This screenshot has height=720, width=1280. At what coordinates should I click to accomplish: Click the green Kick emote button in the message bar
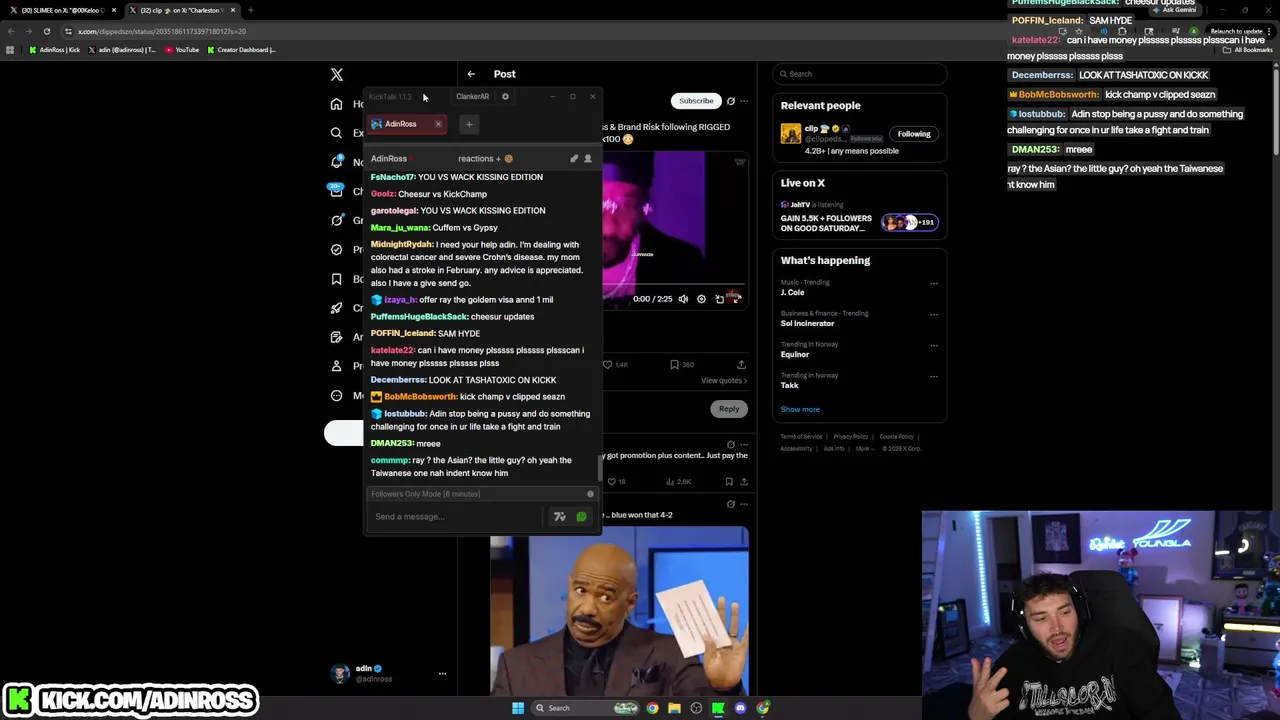(x=581, y=517)
